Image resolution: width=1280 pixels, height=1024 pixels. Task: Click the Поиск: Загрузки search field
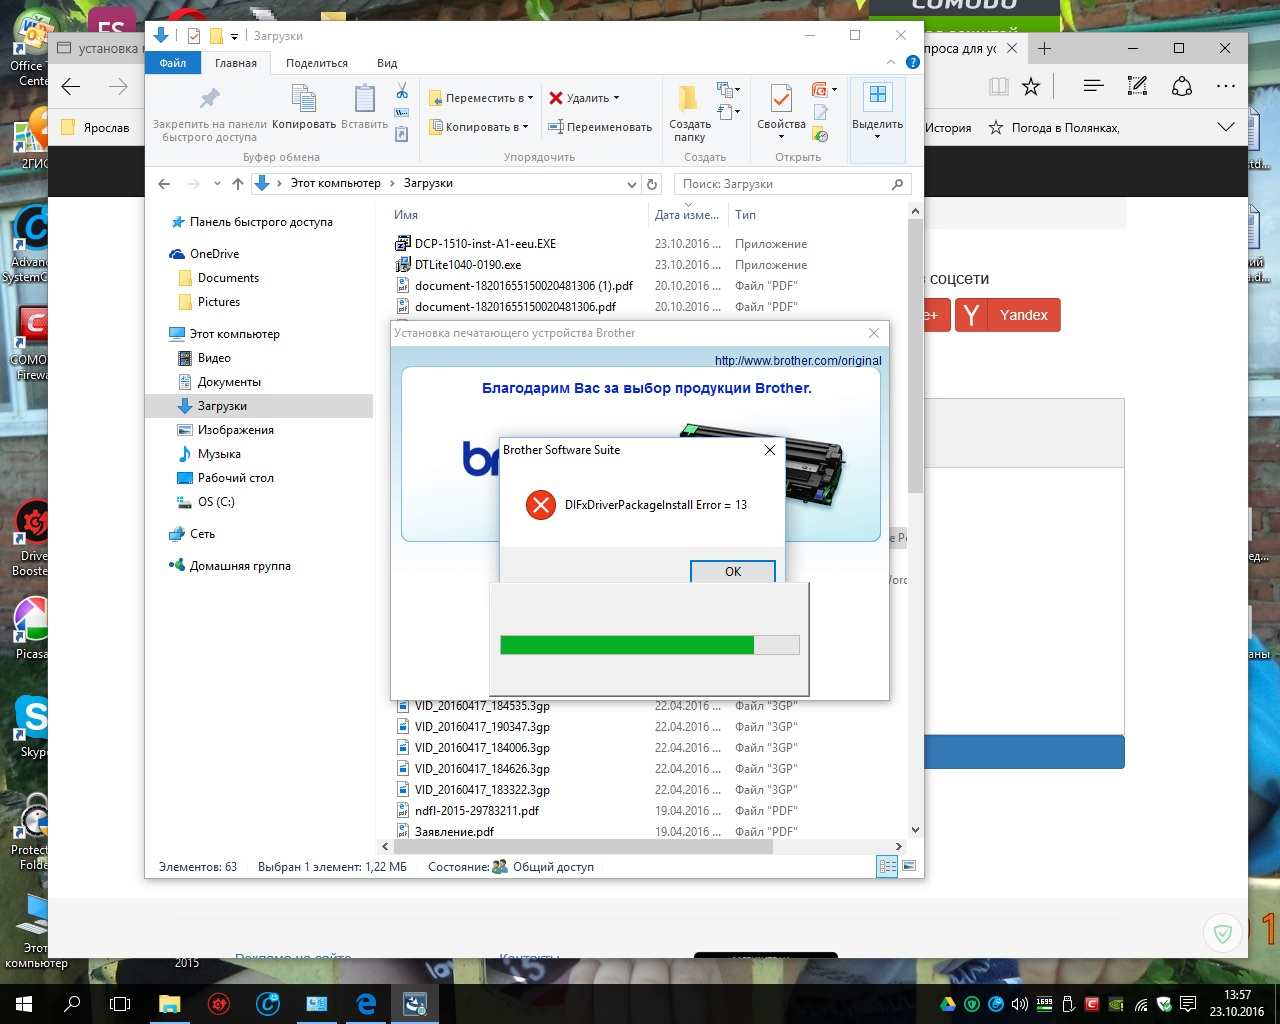coord(793,184)
